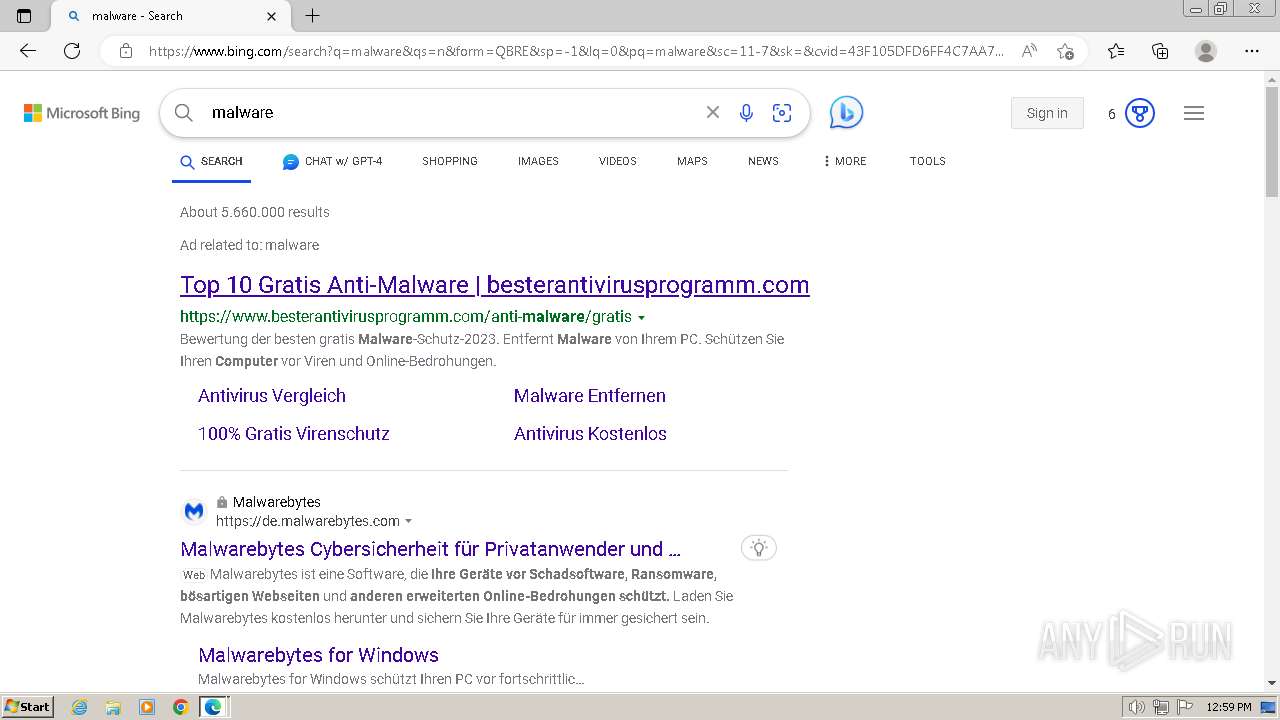Click the browser address bar URL
The height and width of the screenshot is (720, 1280).
[576, 51]
